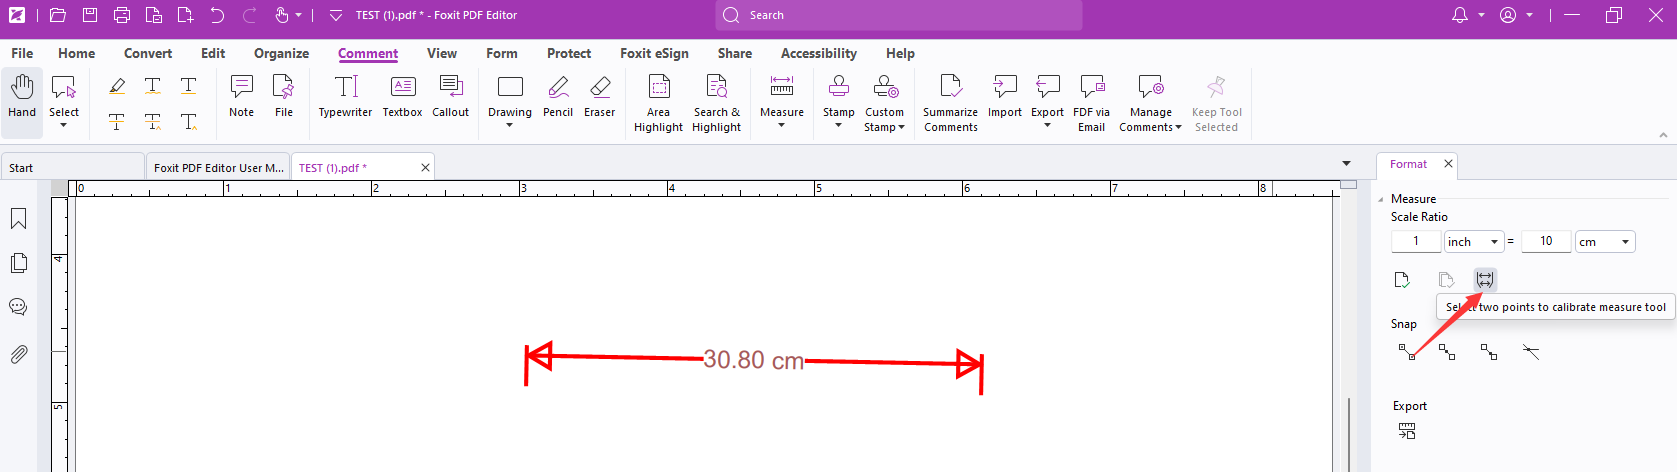1677x472 pixels.
Task: Open notifications bell
Action: [x=1460, y=15]
